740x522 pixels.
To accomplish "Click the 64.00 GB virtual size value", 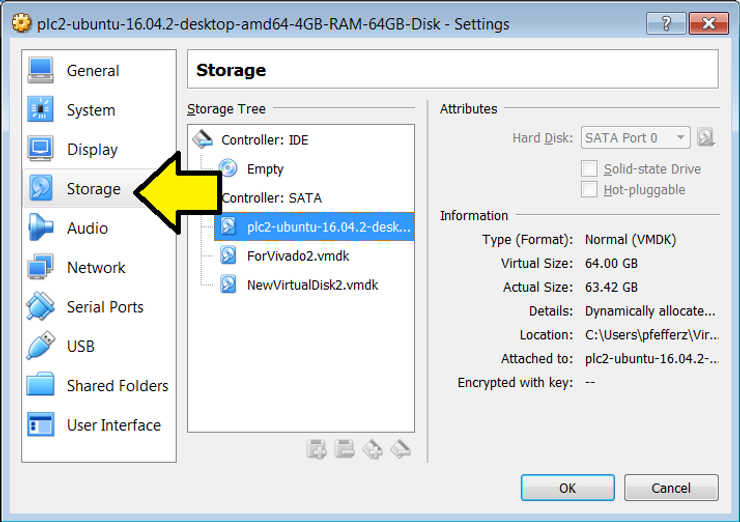I will (x=611, y=263).
